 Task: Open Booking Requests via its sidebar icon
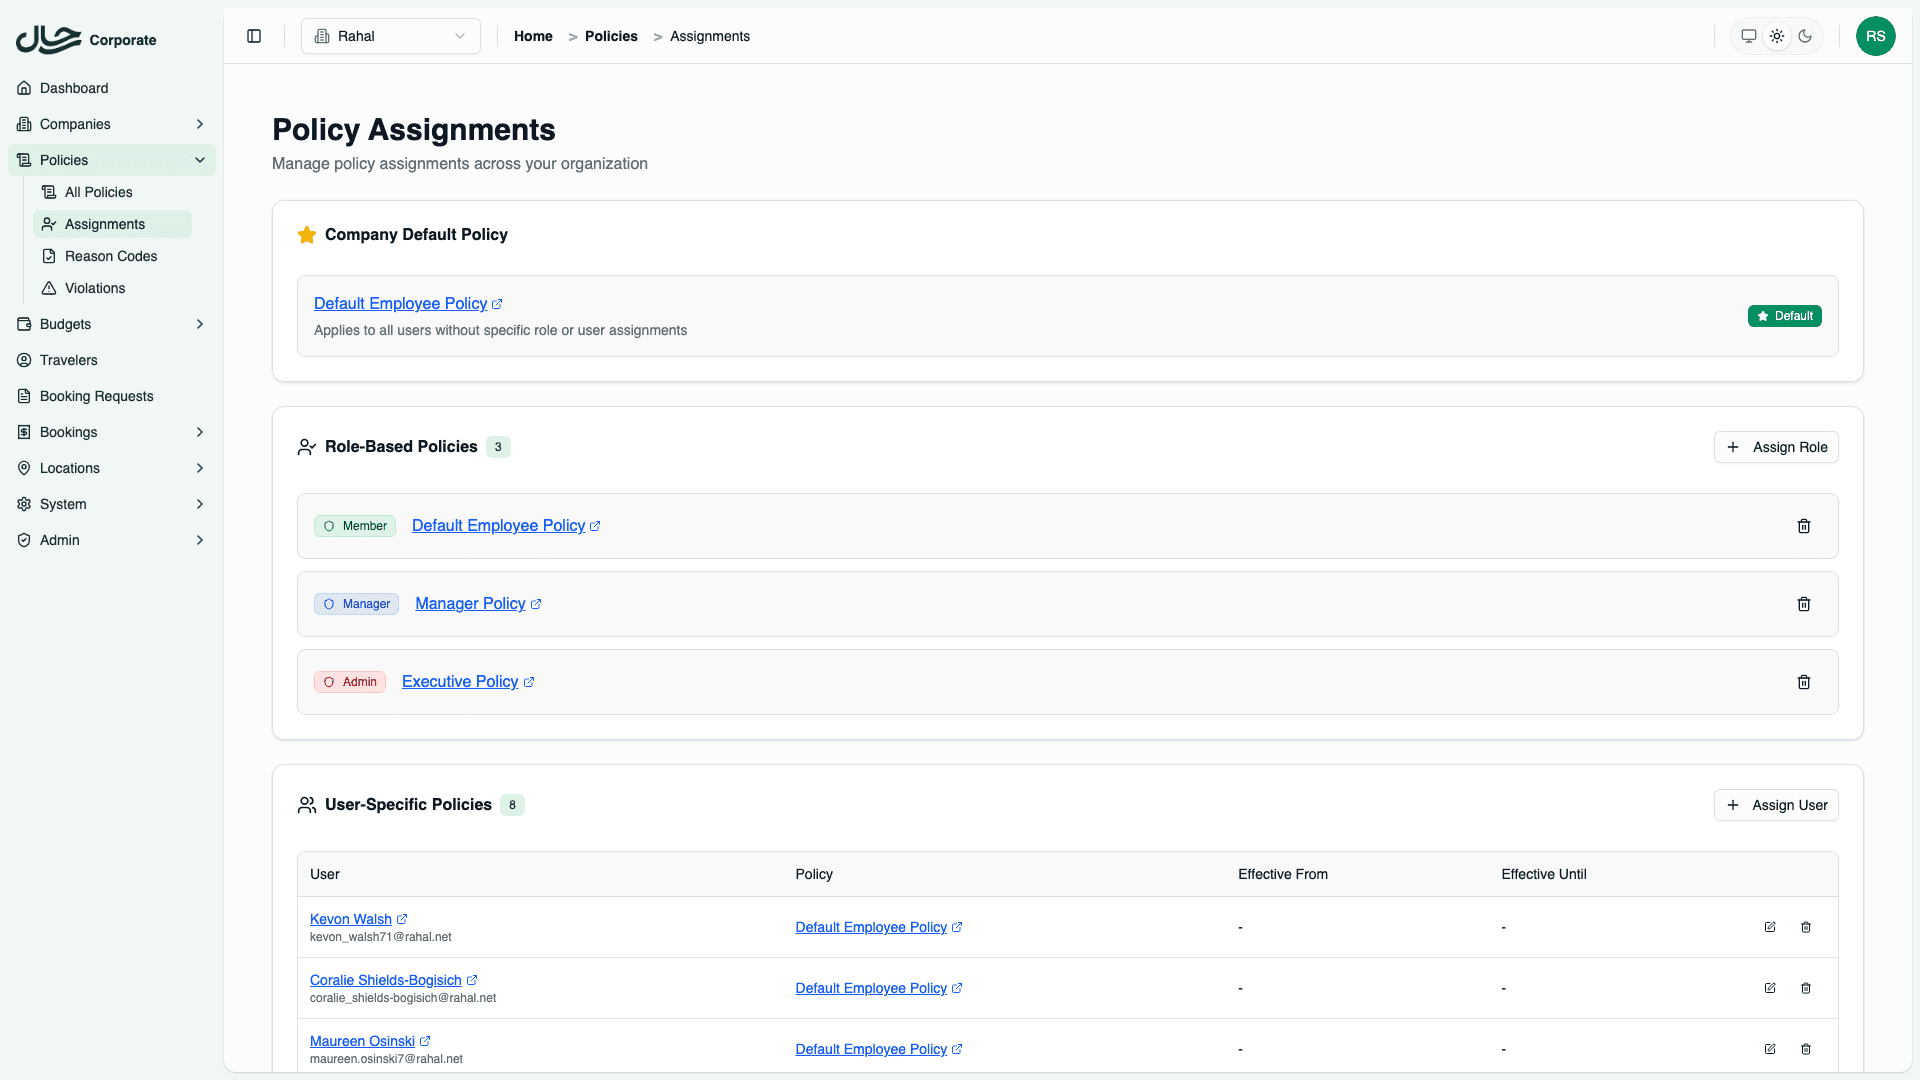[24, 396]
